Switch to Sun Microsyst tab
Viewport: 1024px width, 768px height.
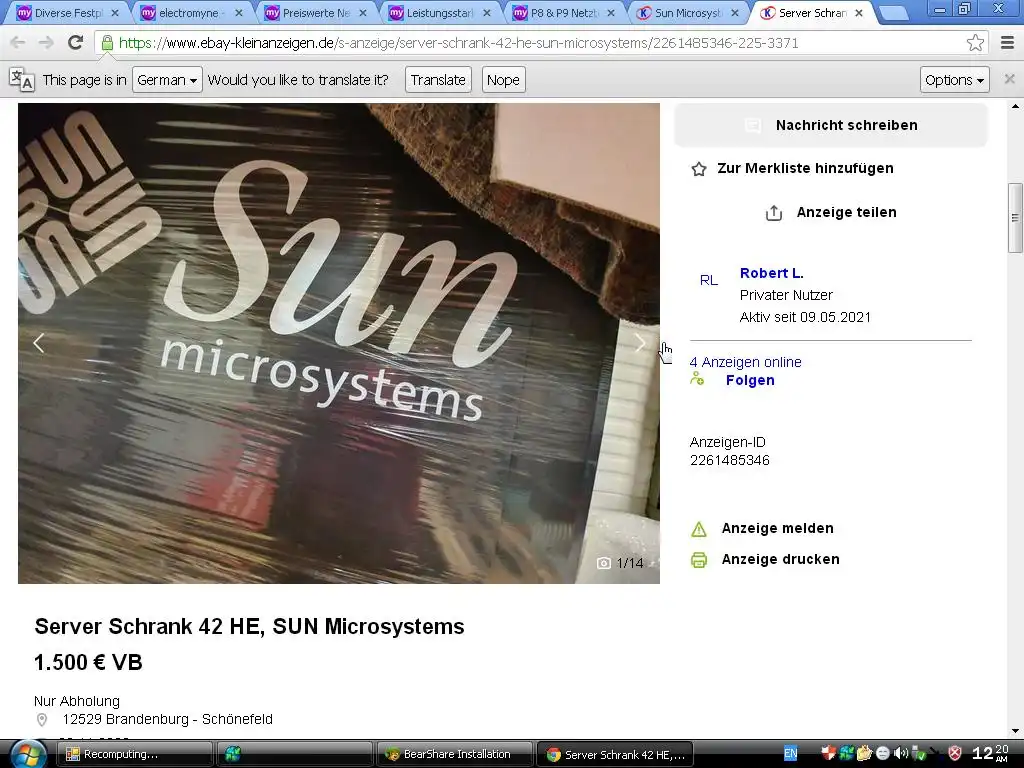tap(688, 12)
